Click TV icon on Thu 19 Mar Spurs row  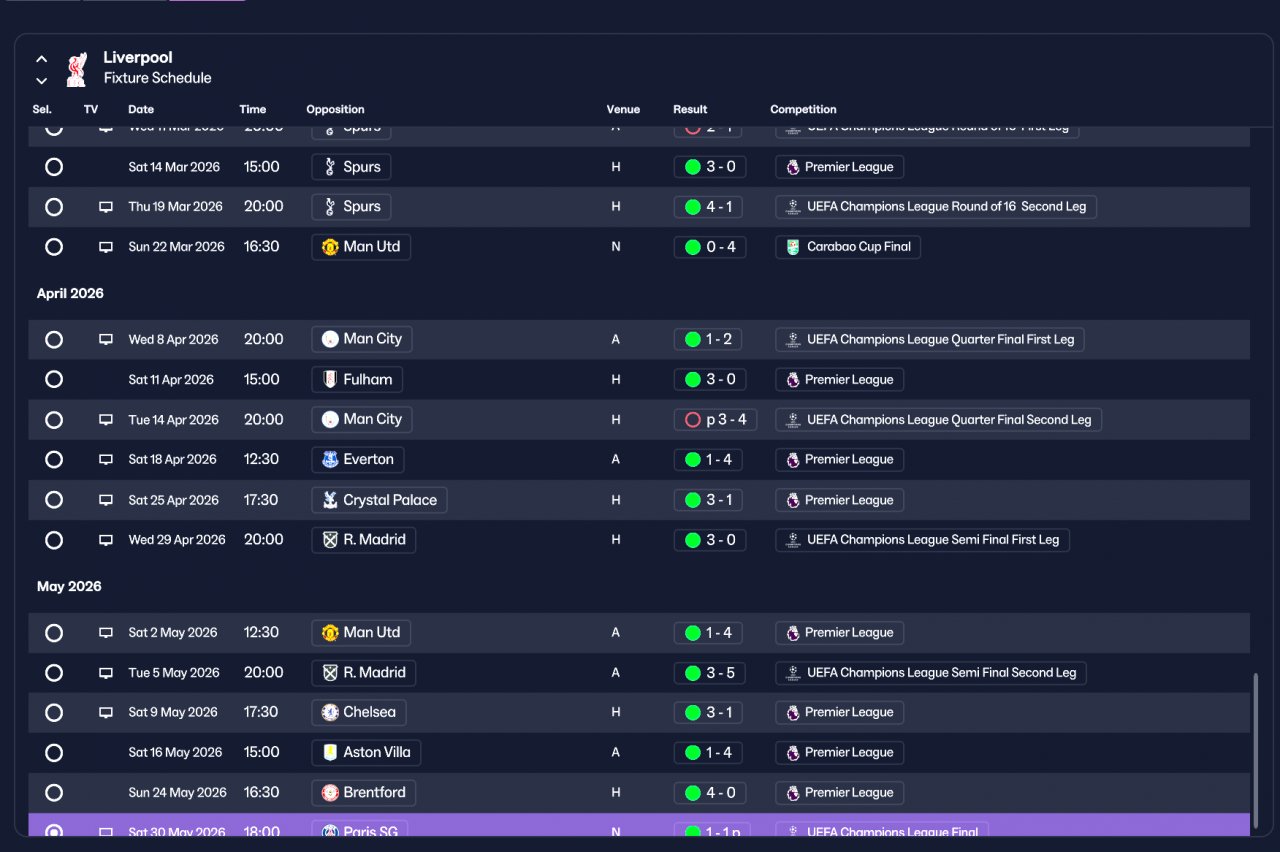click(x=106, y=207)
